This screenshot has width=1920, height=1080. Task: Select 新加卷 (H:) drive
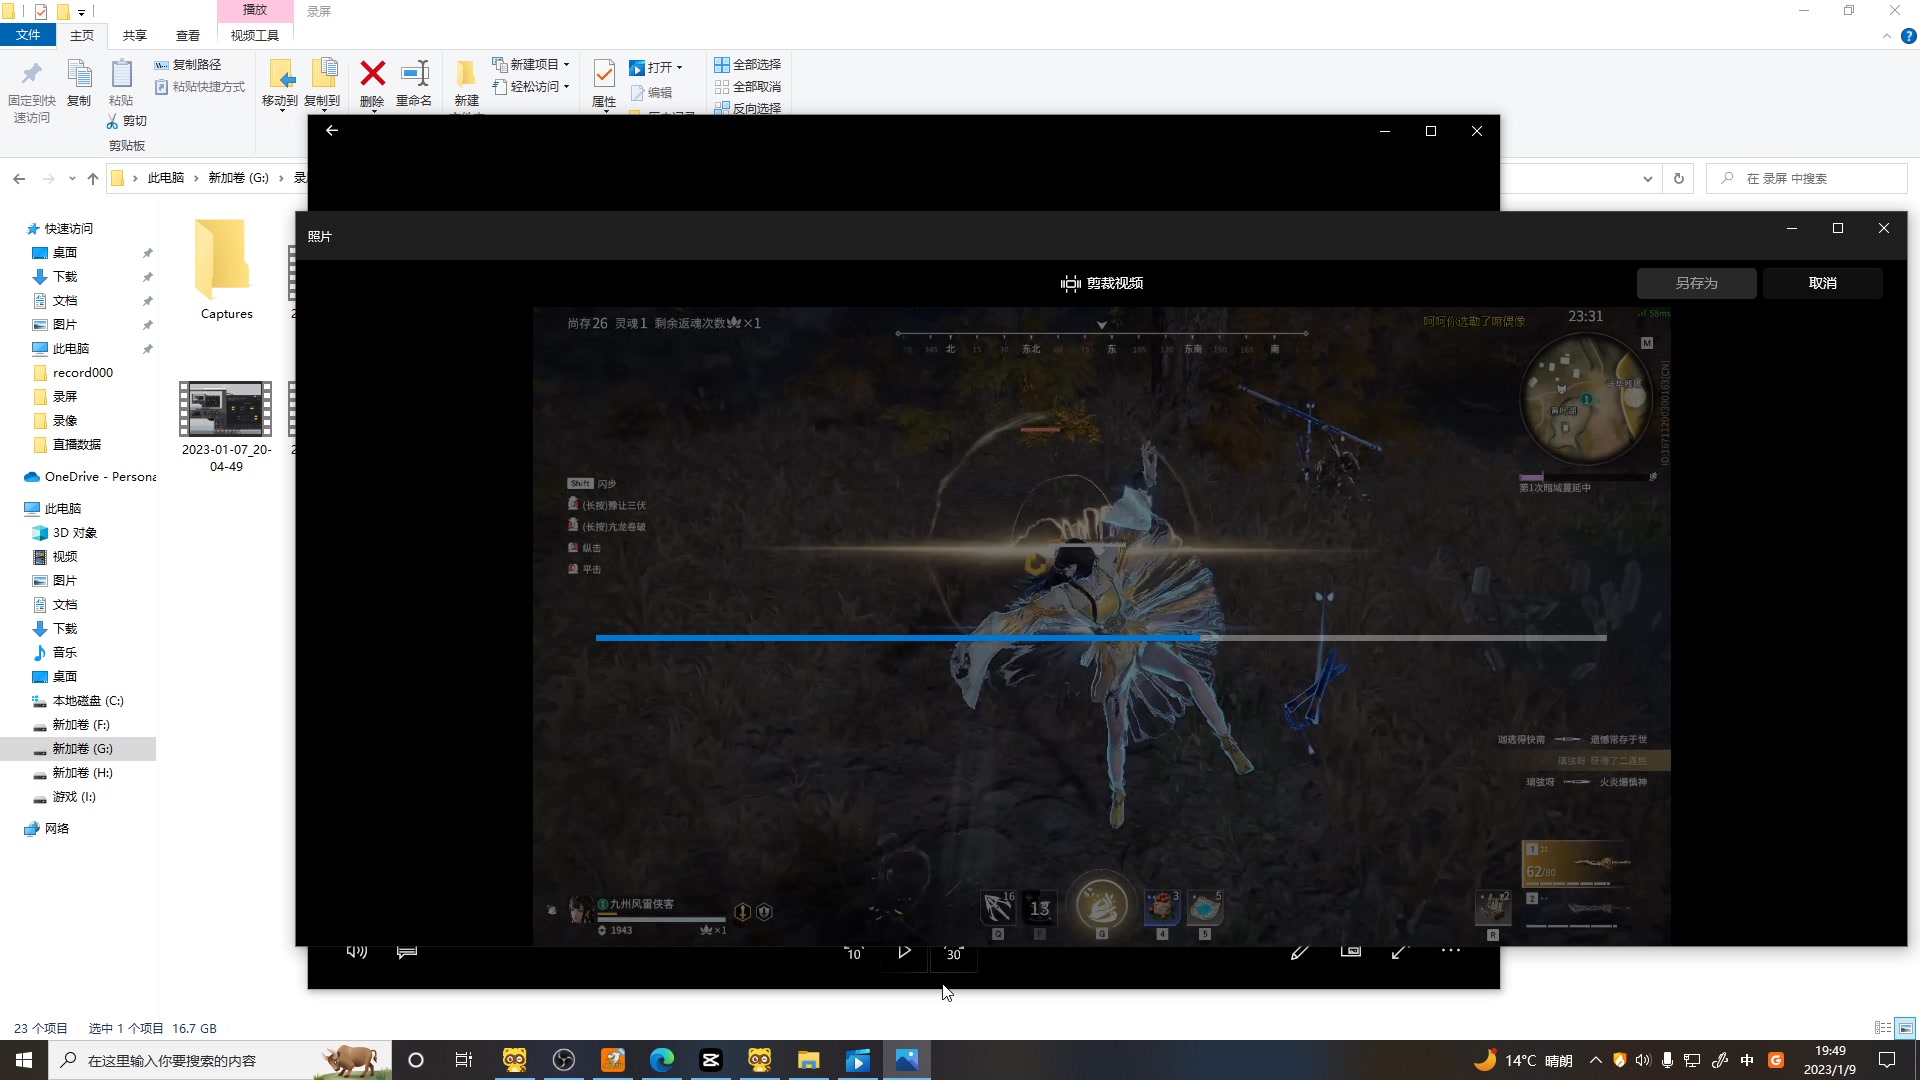(x=82, y=773)
